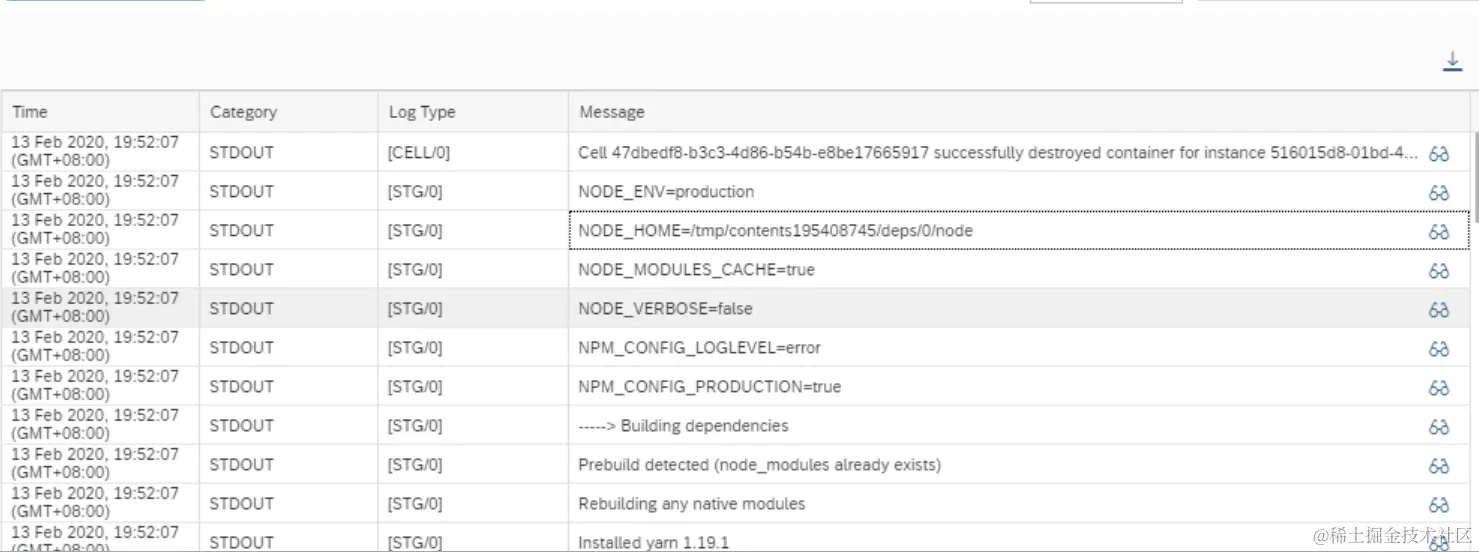View details of NPM_CONFIG_PRODUCTION=true entry

1439,388
